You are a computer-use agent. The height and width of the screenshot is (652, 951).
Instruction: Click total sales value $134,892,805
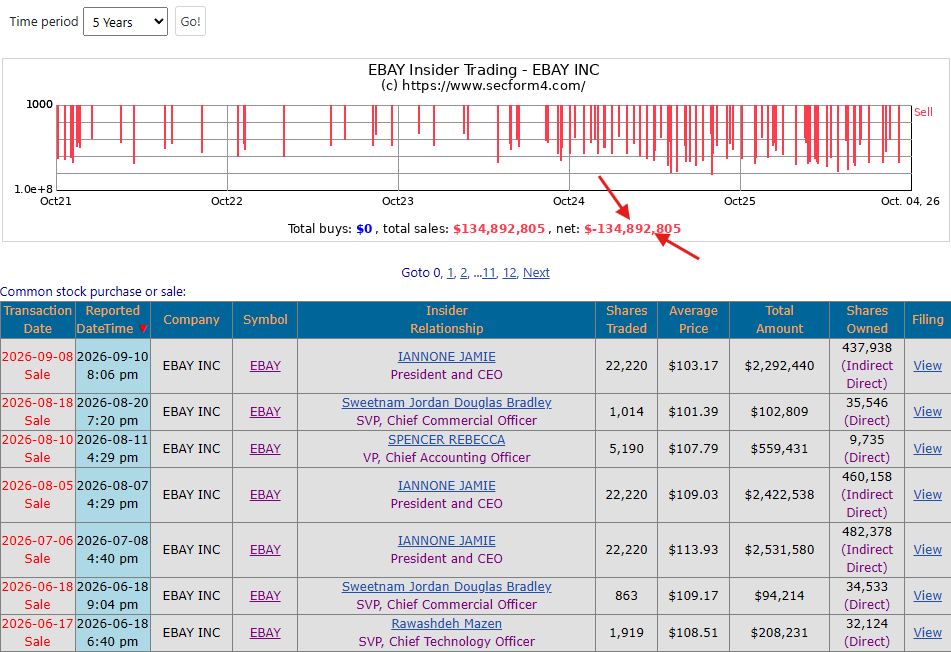coord(499,229)
